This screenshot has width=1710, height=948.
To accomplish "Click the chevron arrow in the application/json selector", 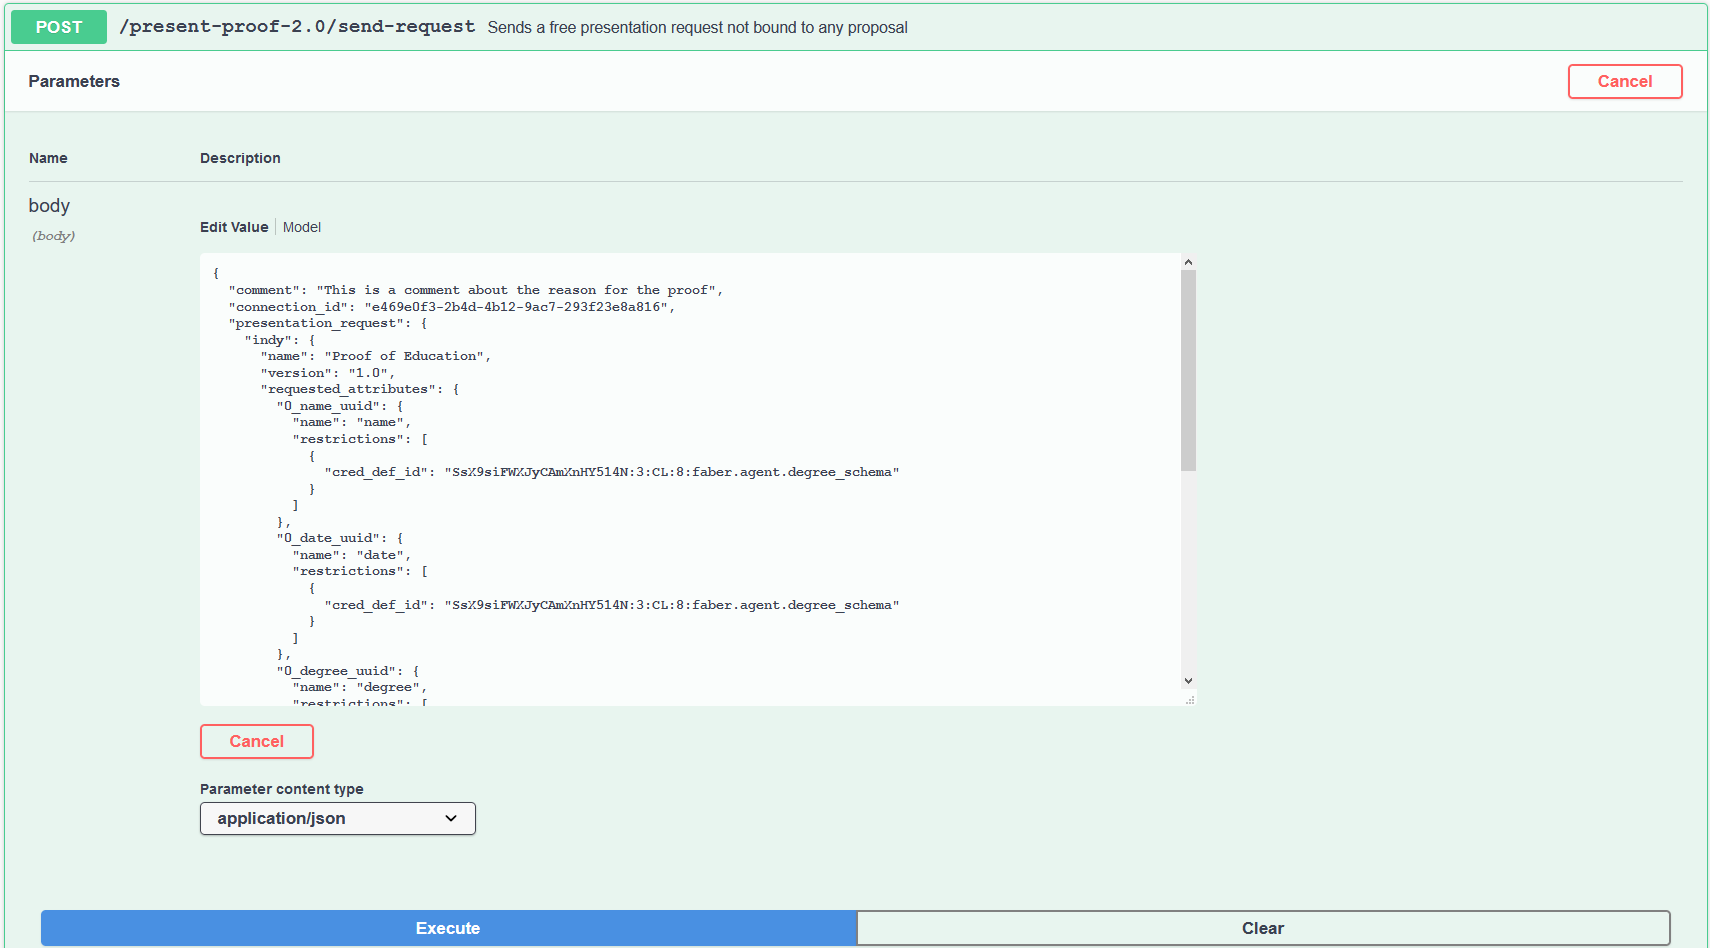I will 451,818.
